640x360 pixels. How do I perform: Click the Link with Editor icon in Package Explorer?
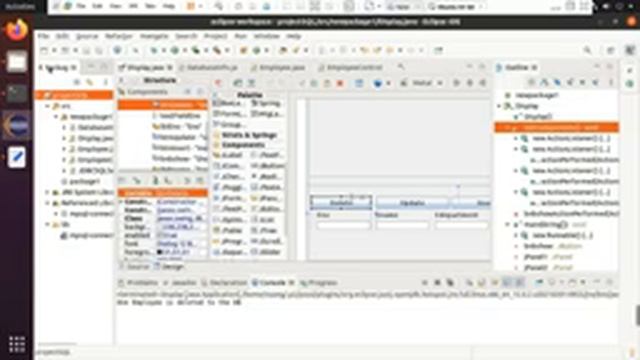(89, 82)
